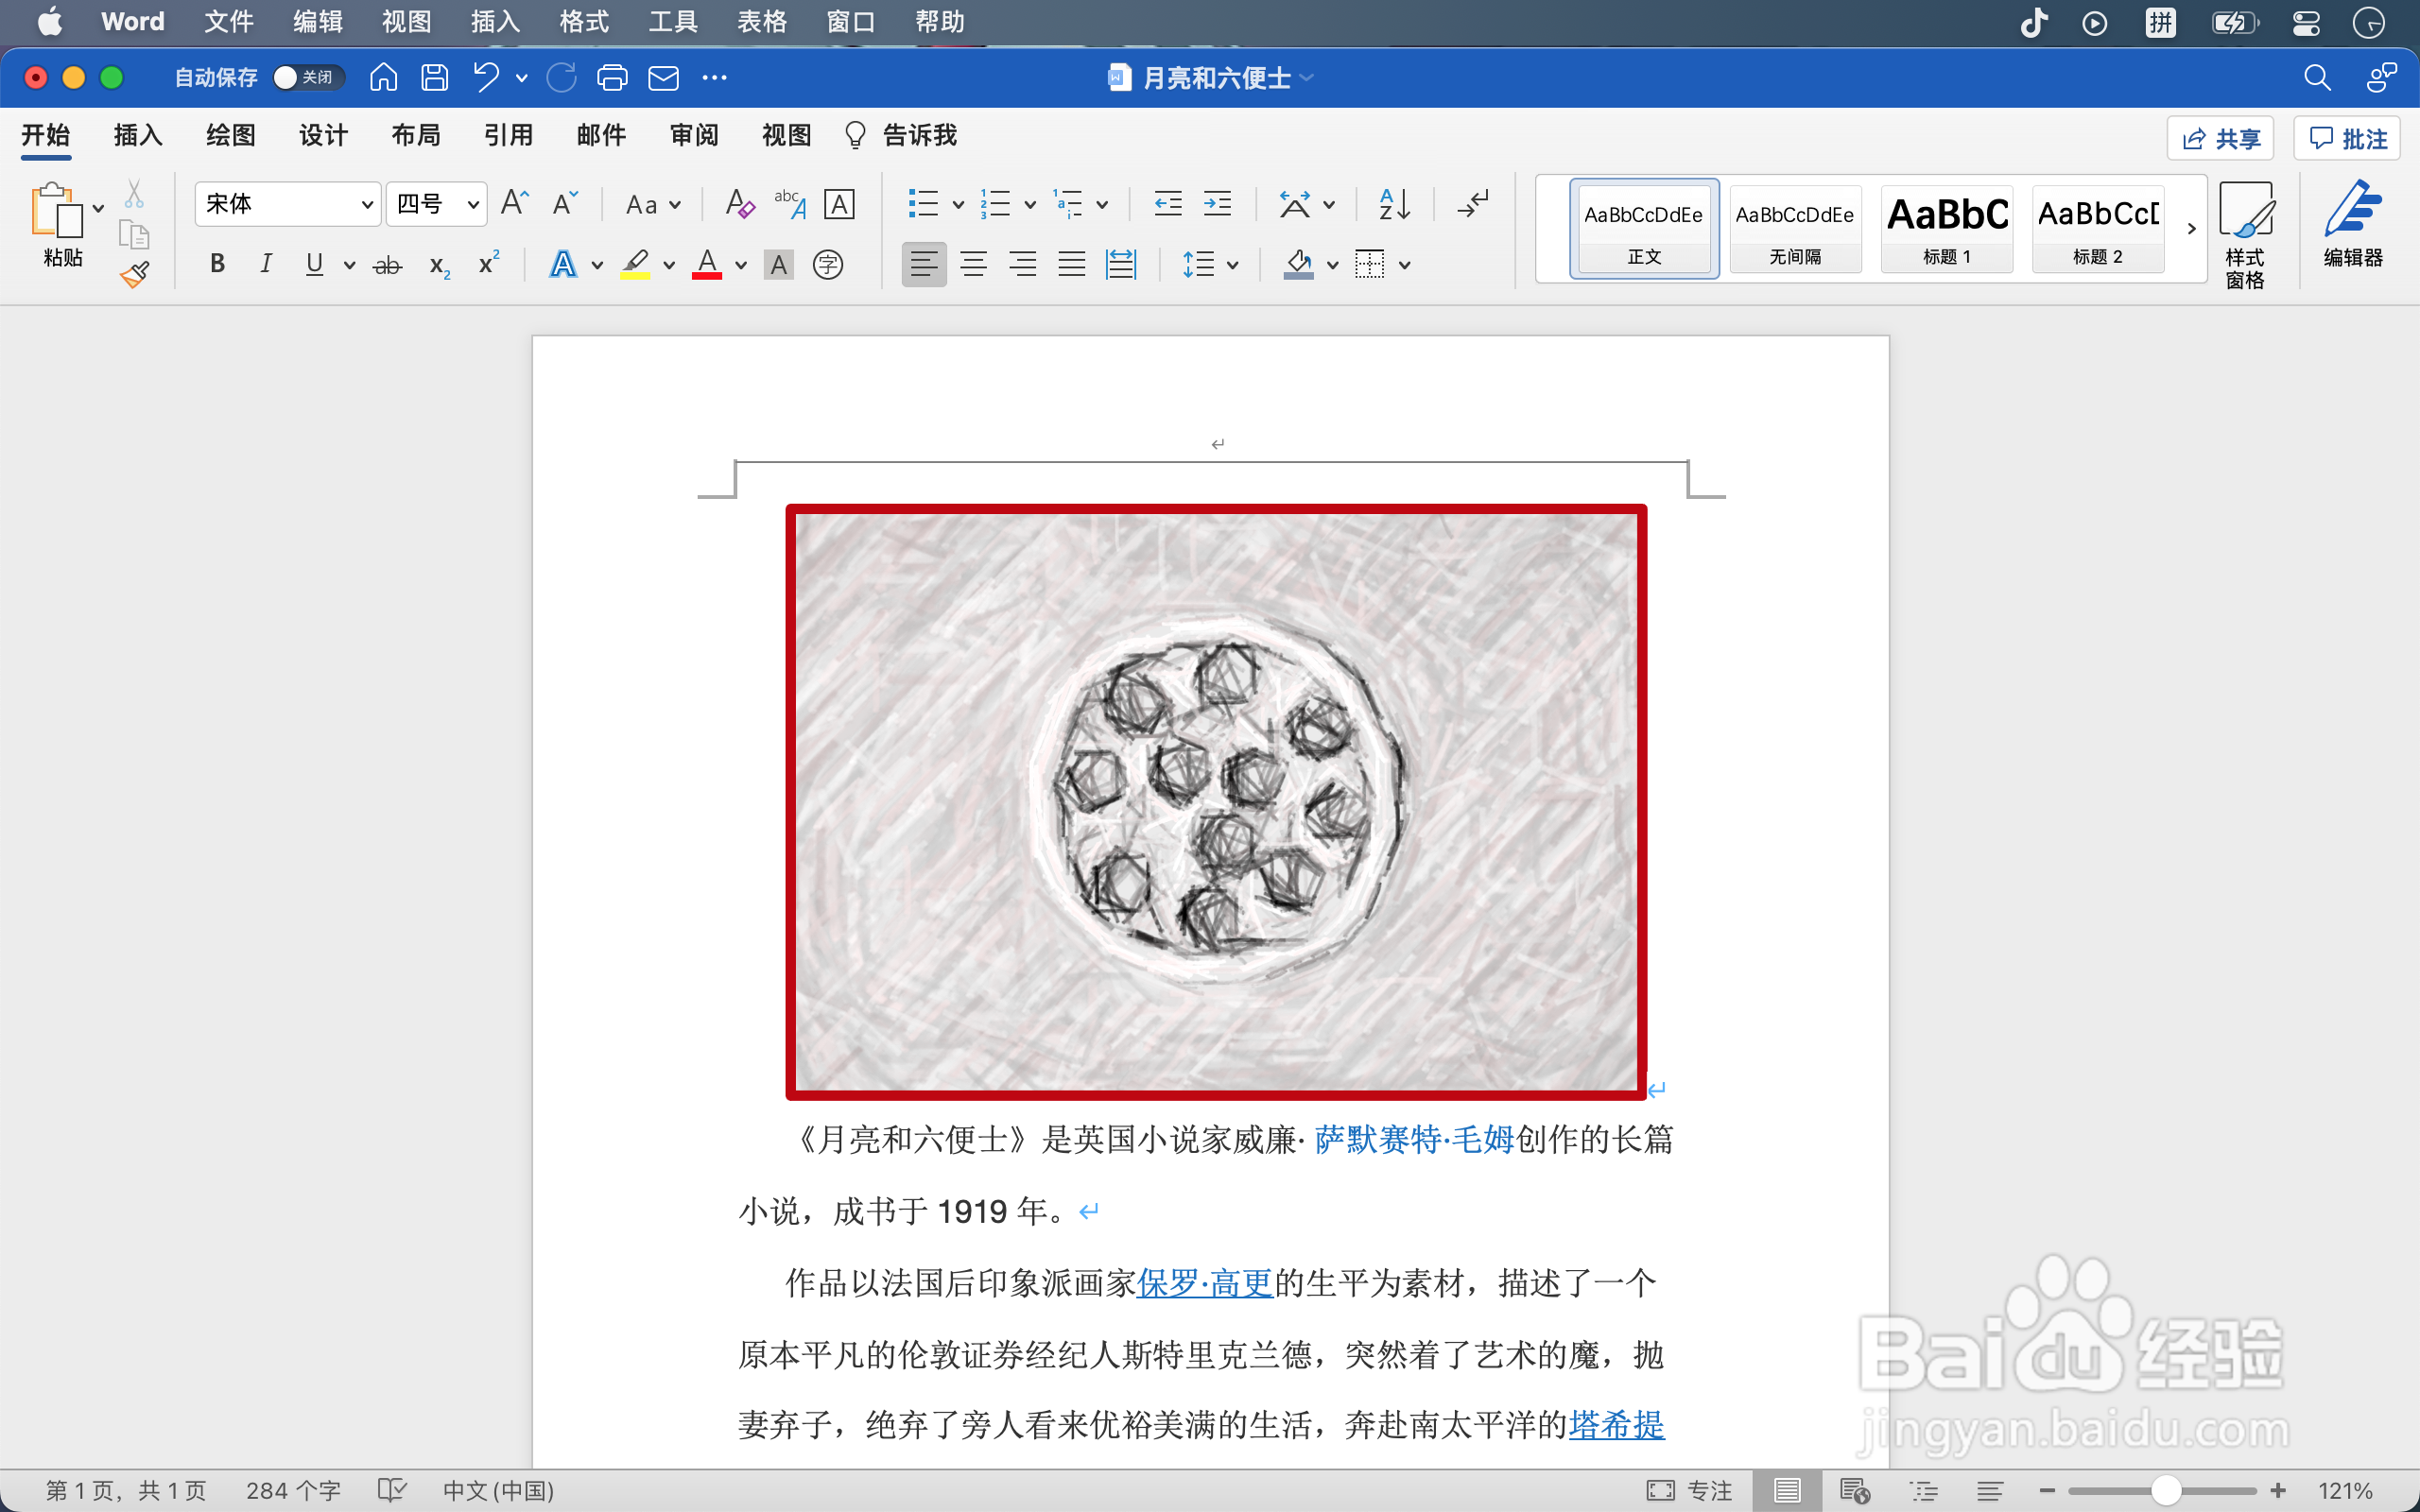The width and height of the screenshot is (2420, 1512).
Task: Click the 共享 share button
Action: coord(2220,138)
